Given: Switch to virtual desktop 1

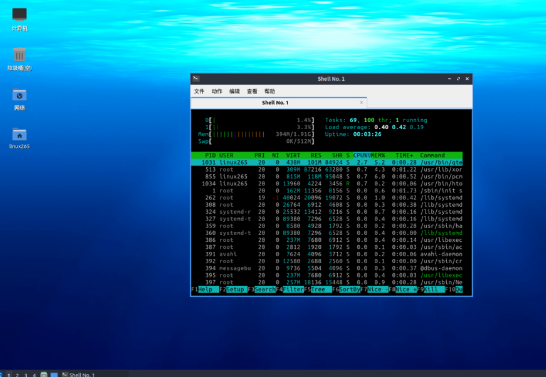Looking at the screenshot, I should point(9,375).
